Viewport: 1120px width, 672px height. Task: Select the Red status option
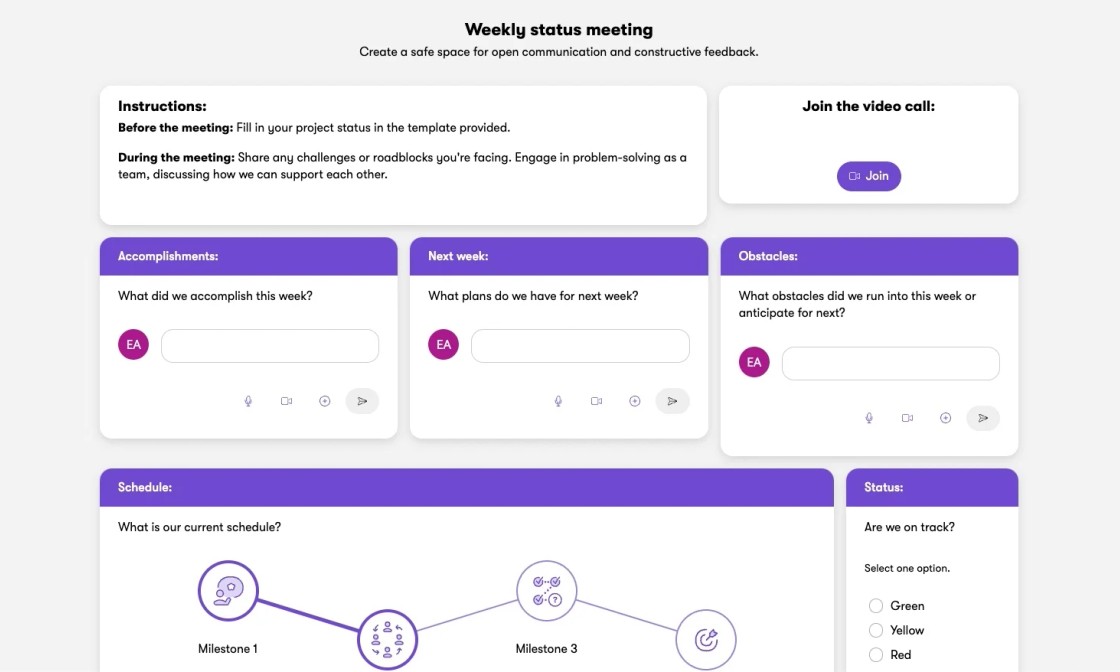876,655
